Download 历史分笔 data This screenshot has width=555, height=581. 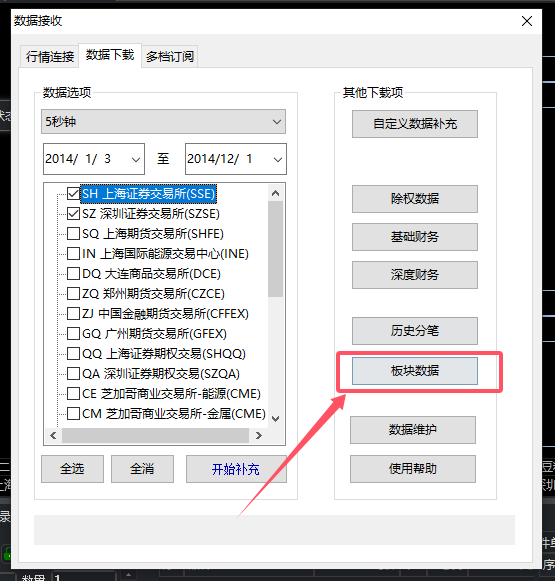click(415, 331)
